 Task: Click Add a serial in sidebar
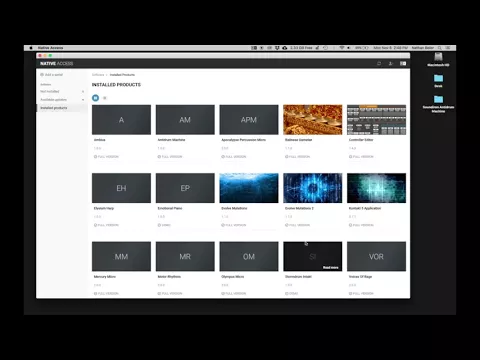point(52,75)
